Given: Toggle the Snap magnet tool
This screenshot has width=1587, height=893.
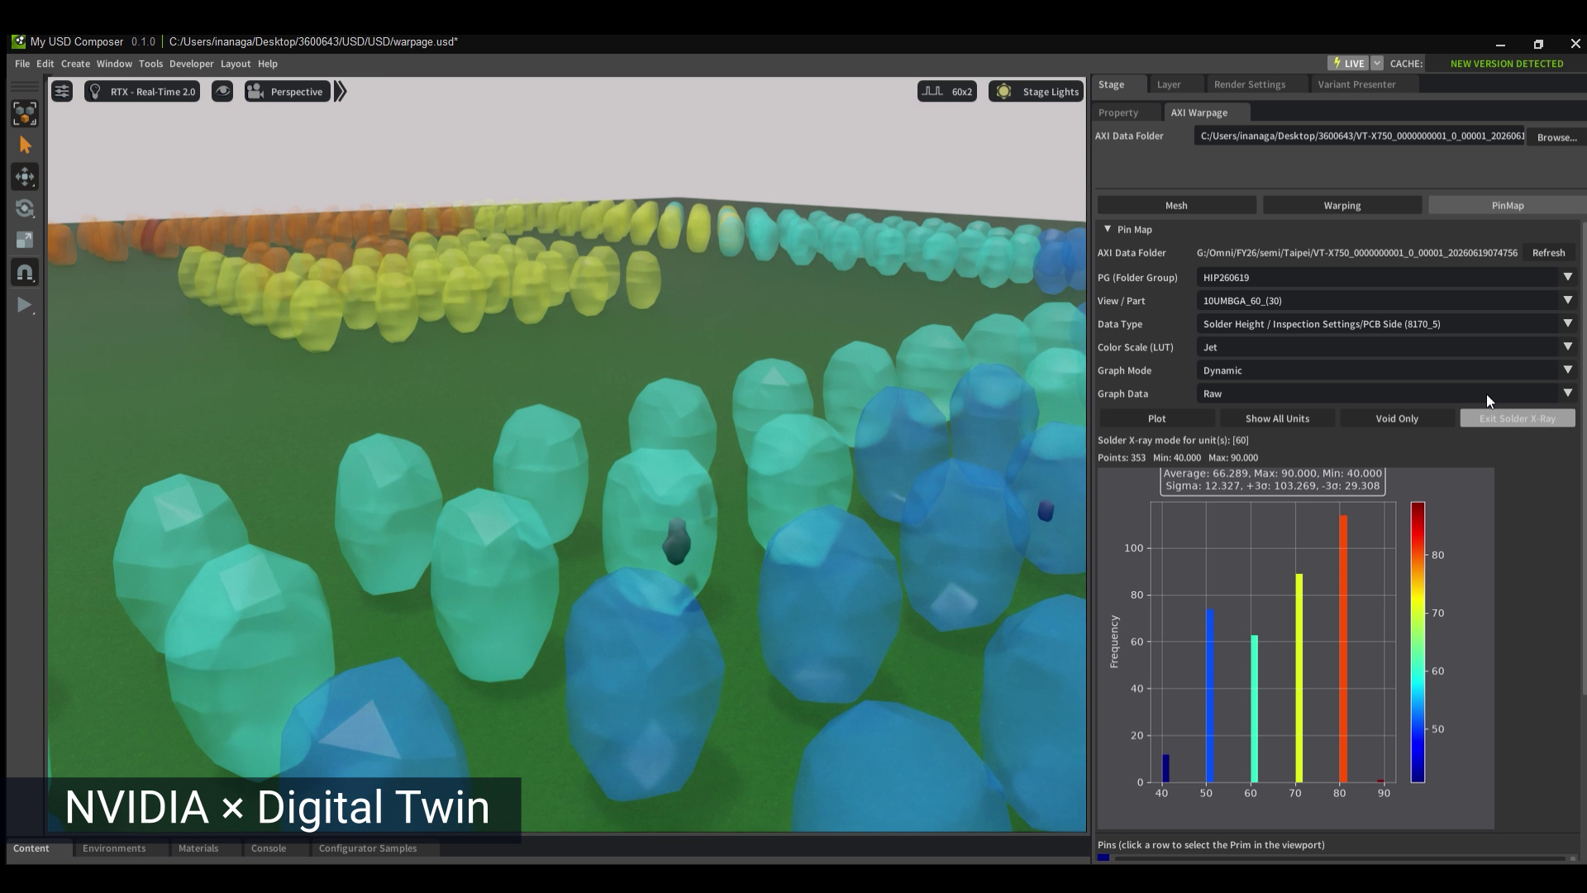Looking at the screenshot, I should (25, 273).
